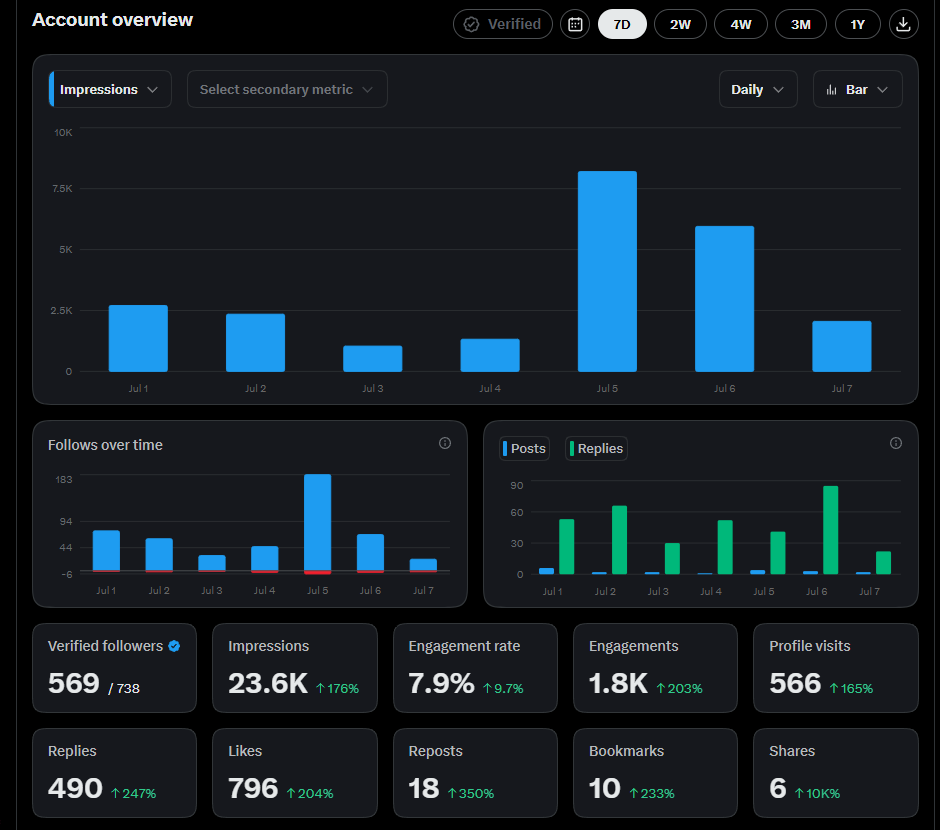This screenshot has width=940, height=830.
Task: Toggle the Posts series legend
Action: click(x=525, y=448)
